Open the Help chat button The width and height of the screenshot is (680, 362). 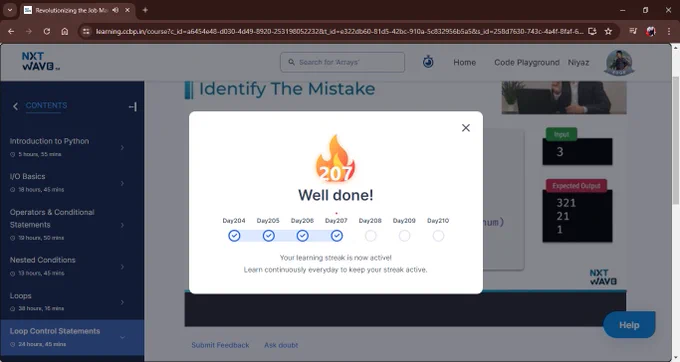[x=629, y=325]
